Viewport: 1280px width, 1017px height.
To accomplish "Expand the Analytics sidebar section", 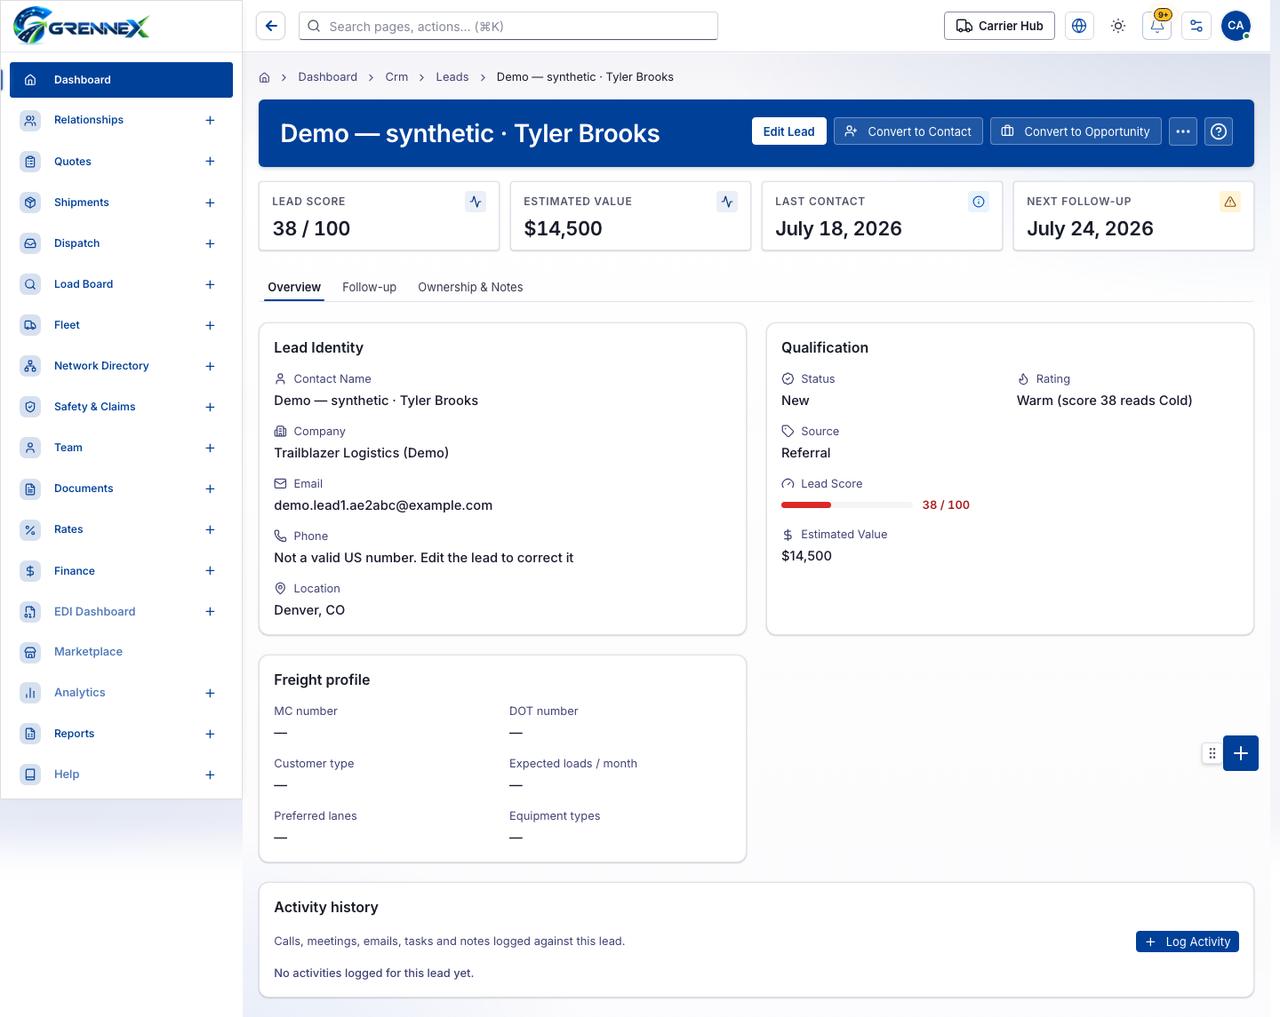I will point(210,693).
